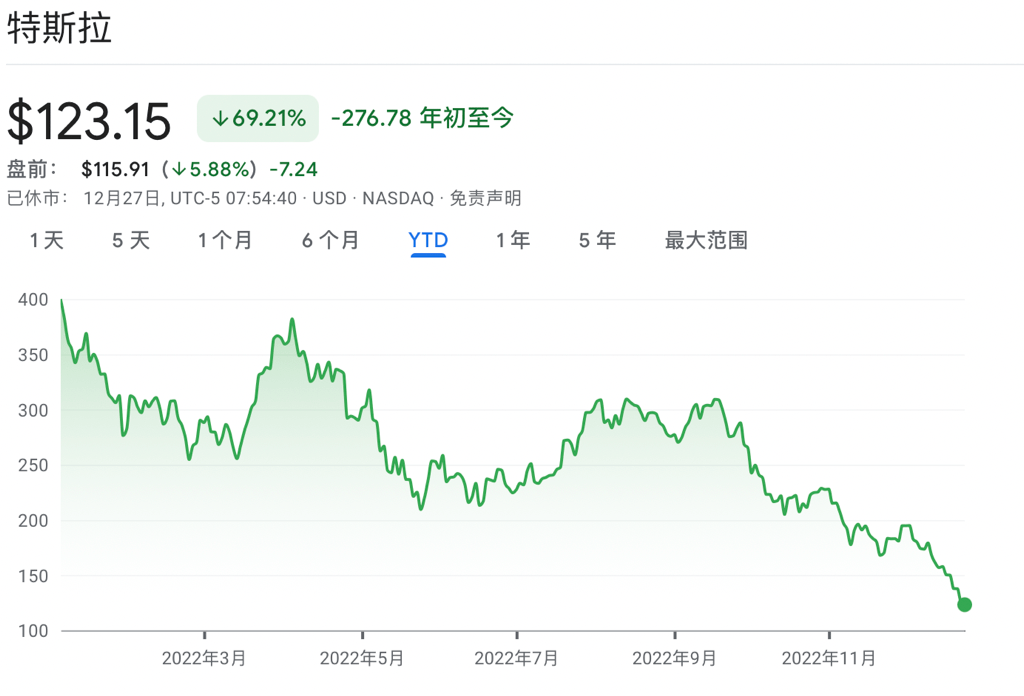Open the 免责声明 disclaimer link
This screenshot has height=696, width=1024.
click(x=488, y=197)
